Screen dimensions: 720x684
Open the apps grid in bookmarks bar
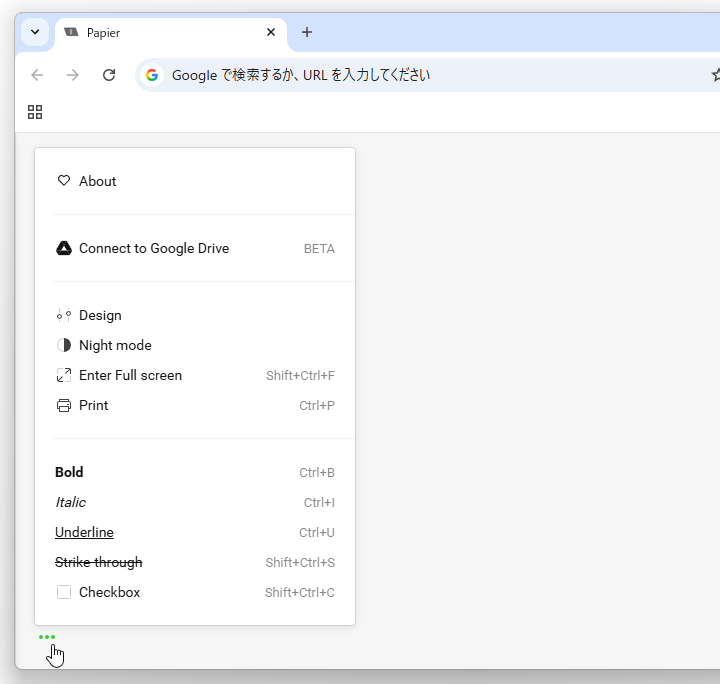[x=35, y=112]
